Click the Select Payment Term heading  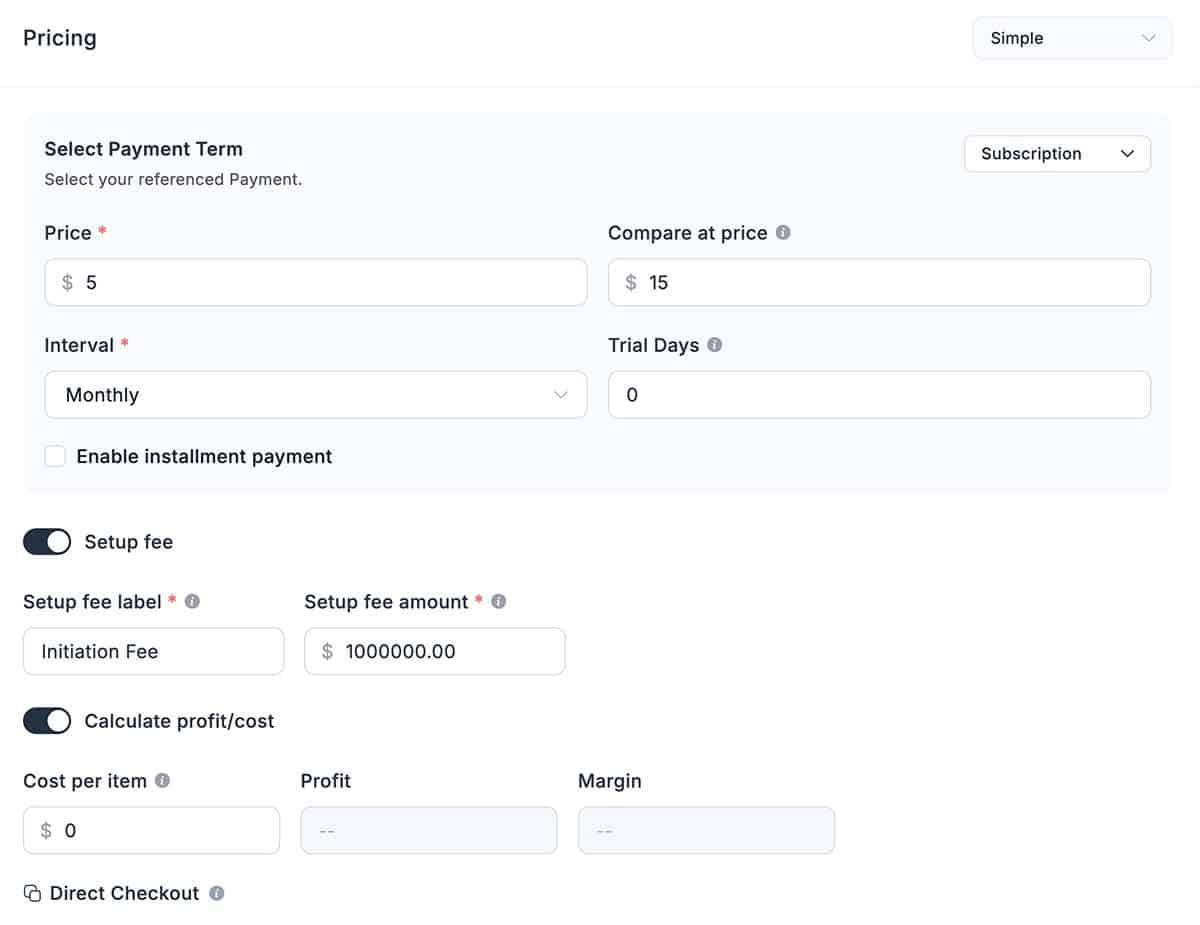point(143,148)
